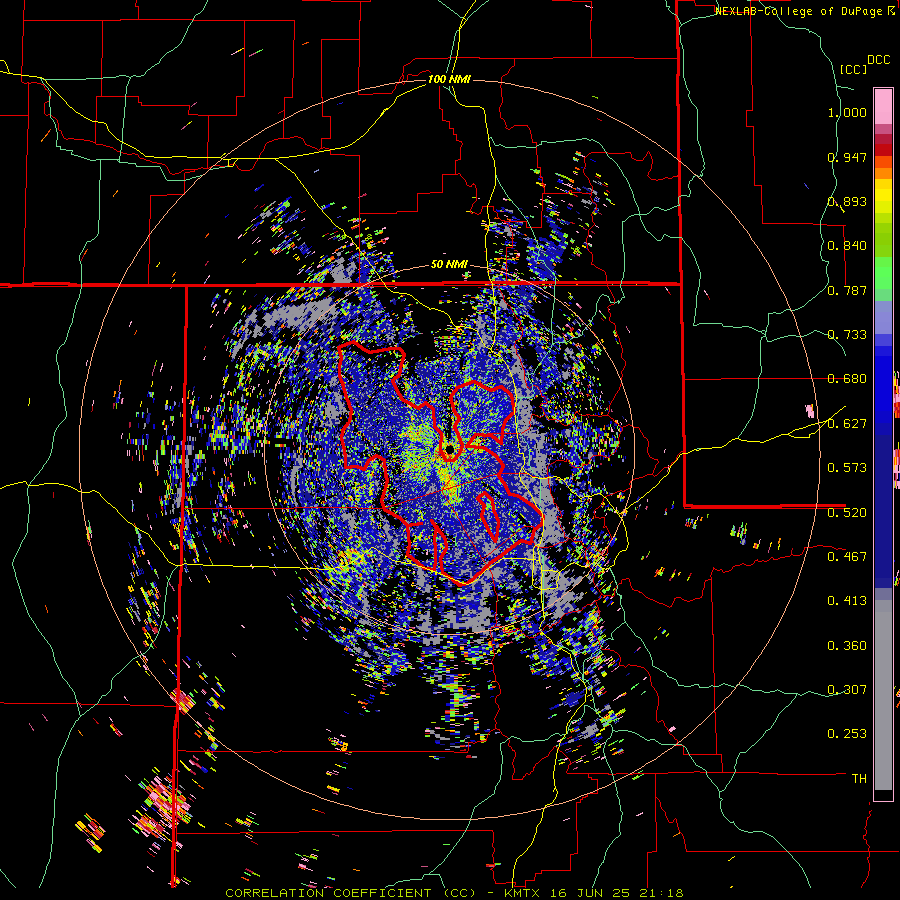Pick the periwinkle segment near 0.733

(883, 317)
